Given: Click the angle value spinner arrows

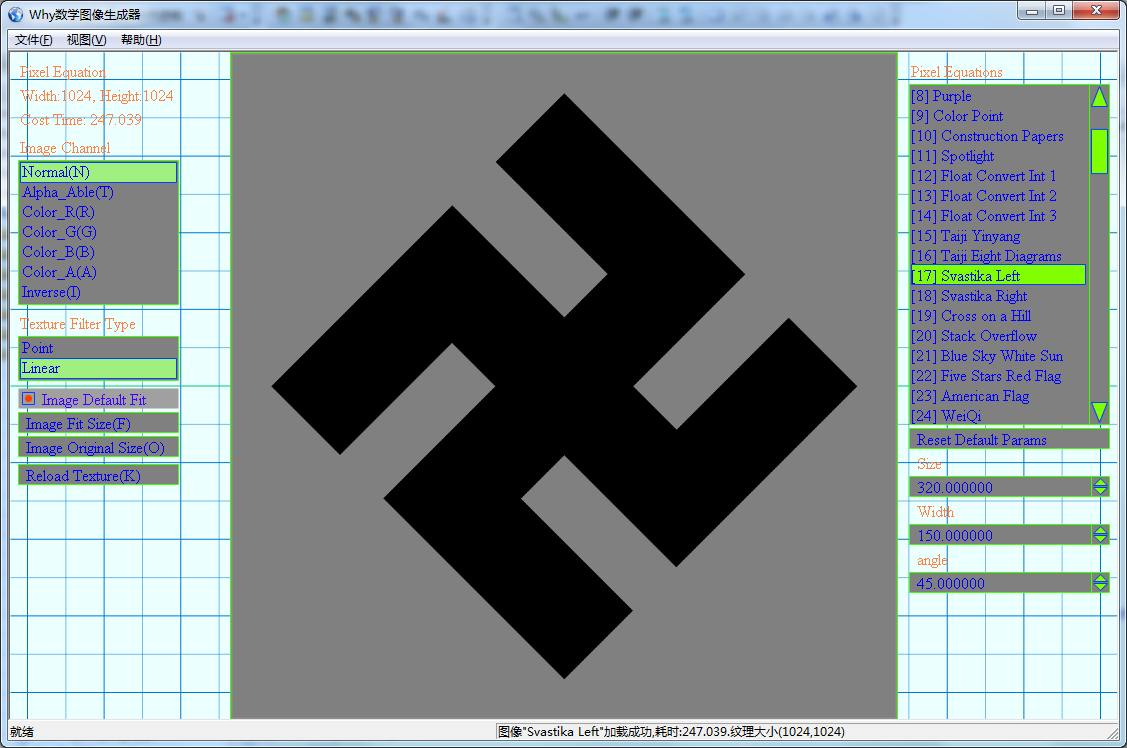Looking at the screenshot, I should coord(1100,583).
